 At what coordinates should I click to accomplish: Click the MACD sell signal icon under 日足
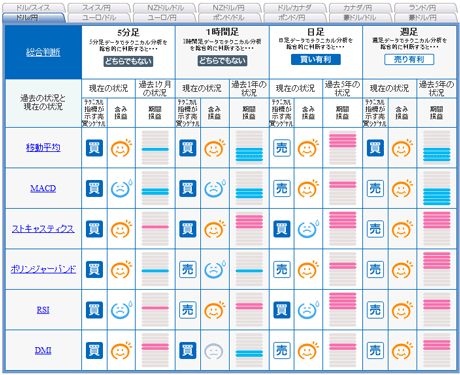pos(282,189)
